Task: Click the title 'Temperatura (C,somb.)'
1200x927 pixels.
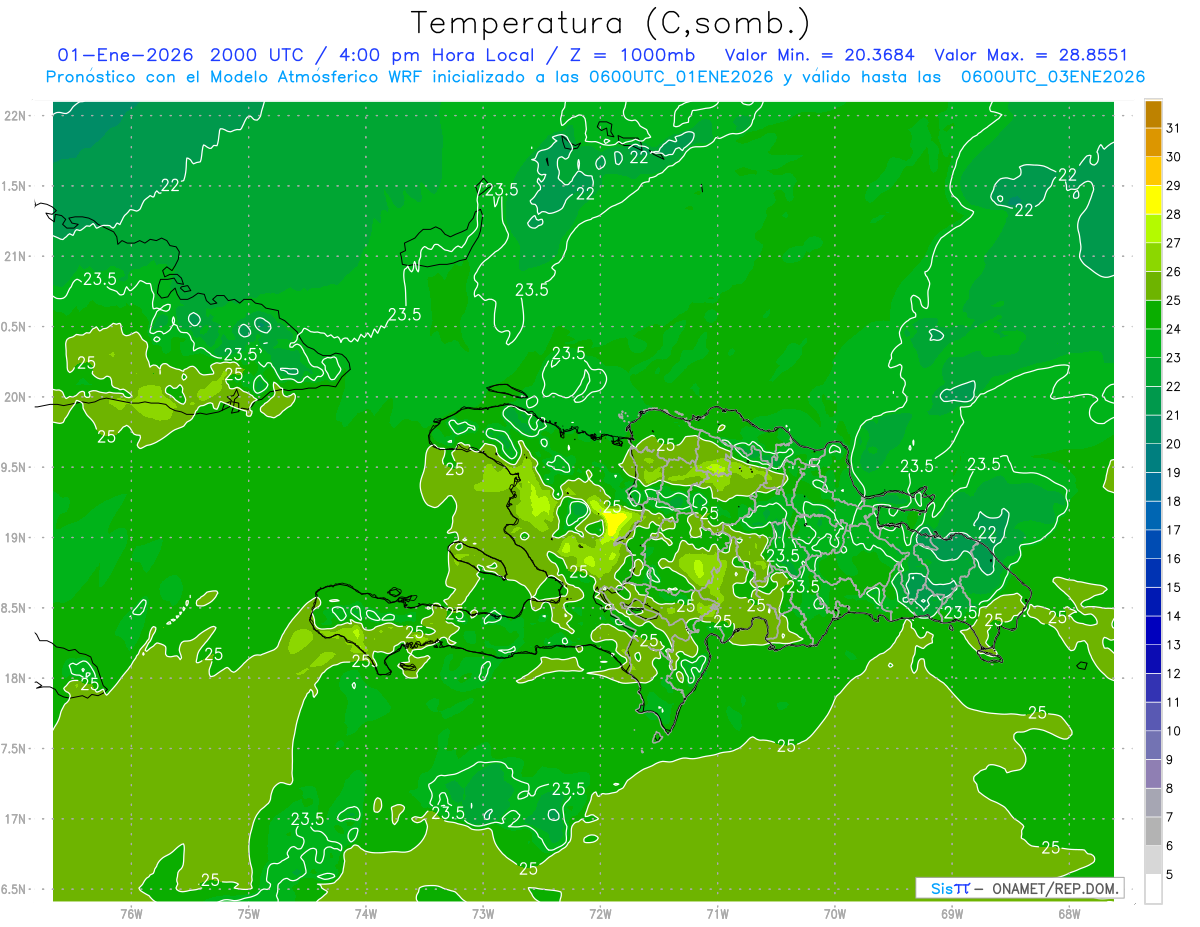Action: tap(611, 23)
